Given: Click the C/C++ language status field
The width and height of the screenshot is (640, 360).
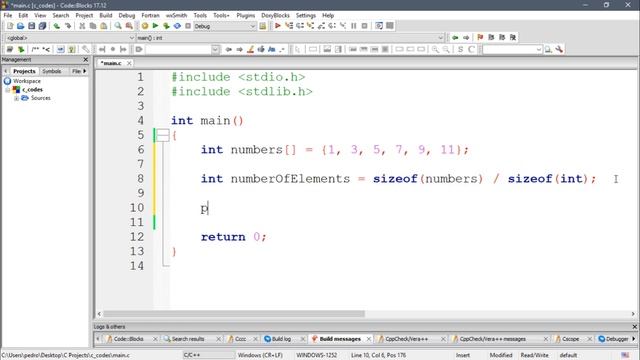Looking at the screenshot, I should point(208,355).
